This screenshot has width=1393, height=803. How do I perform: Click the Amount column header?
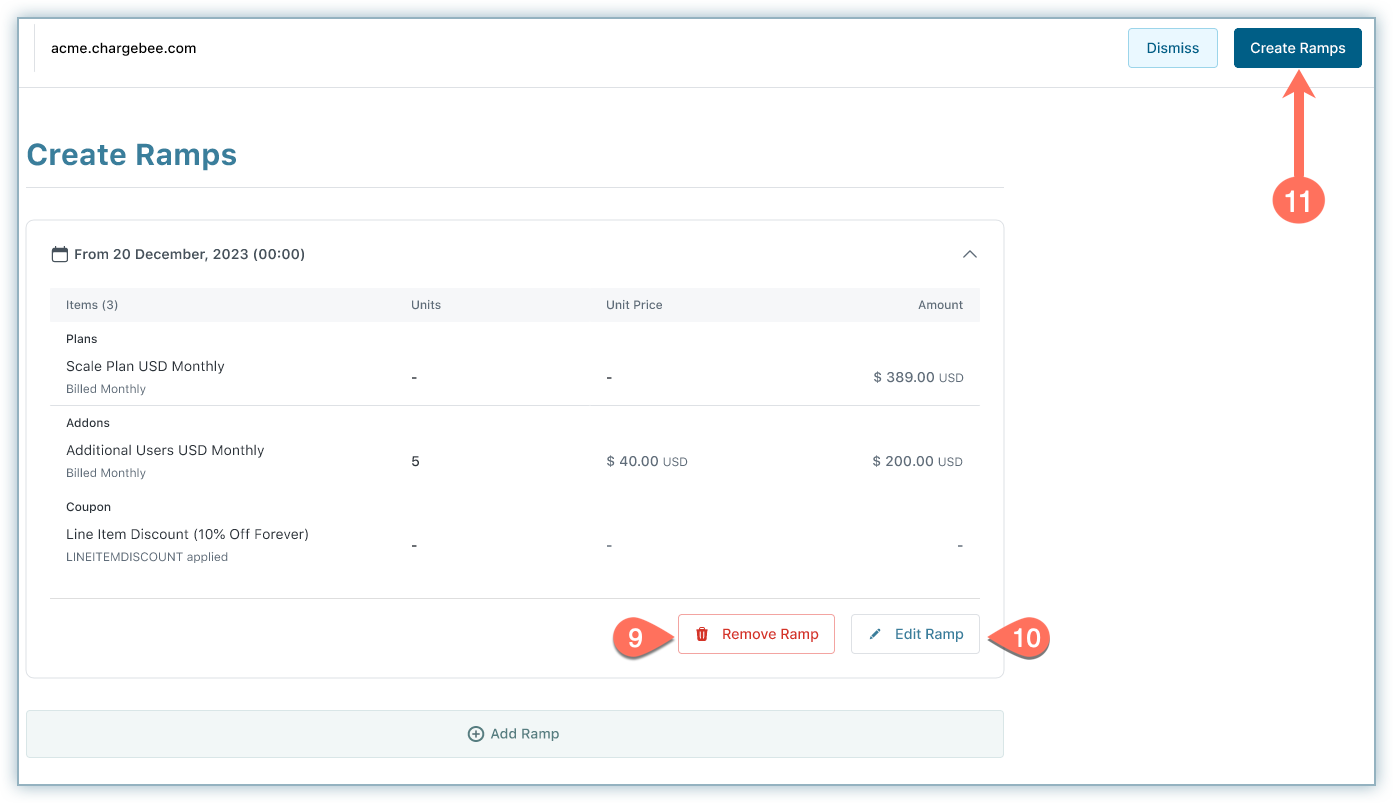pos(940,305)
